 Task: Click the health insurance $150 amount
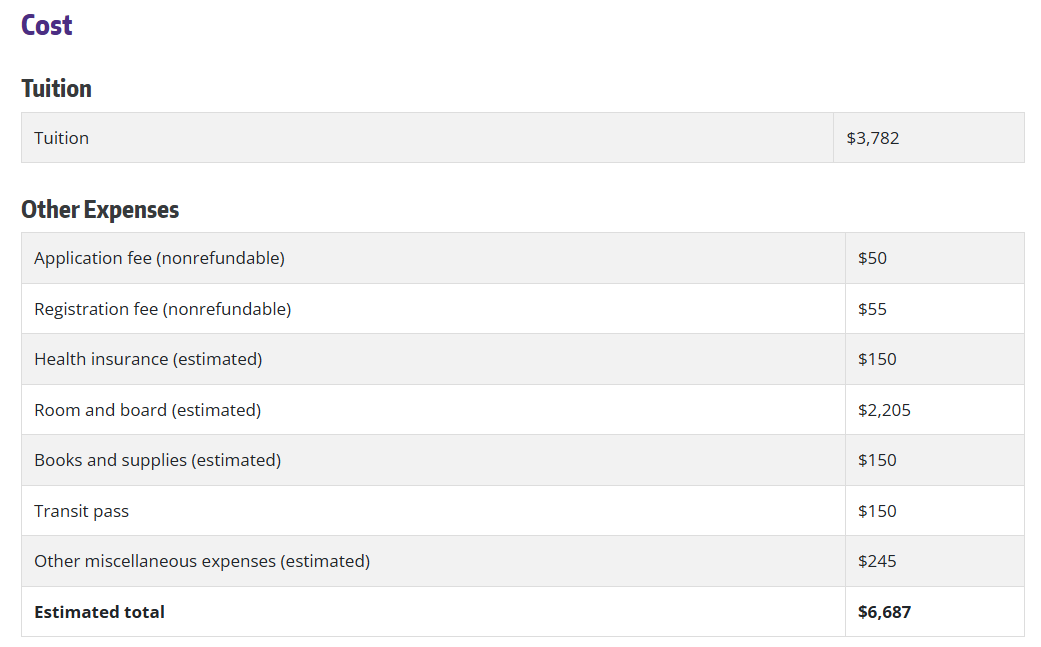pyautogui.click(x=877, y=359)
